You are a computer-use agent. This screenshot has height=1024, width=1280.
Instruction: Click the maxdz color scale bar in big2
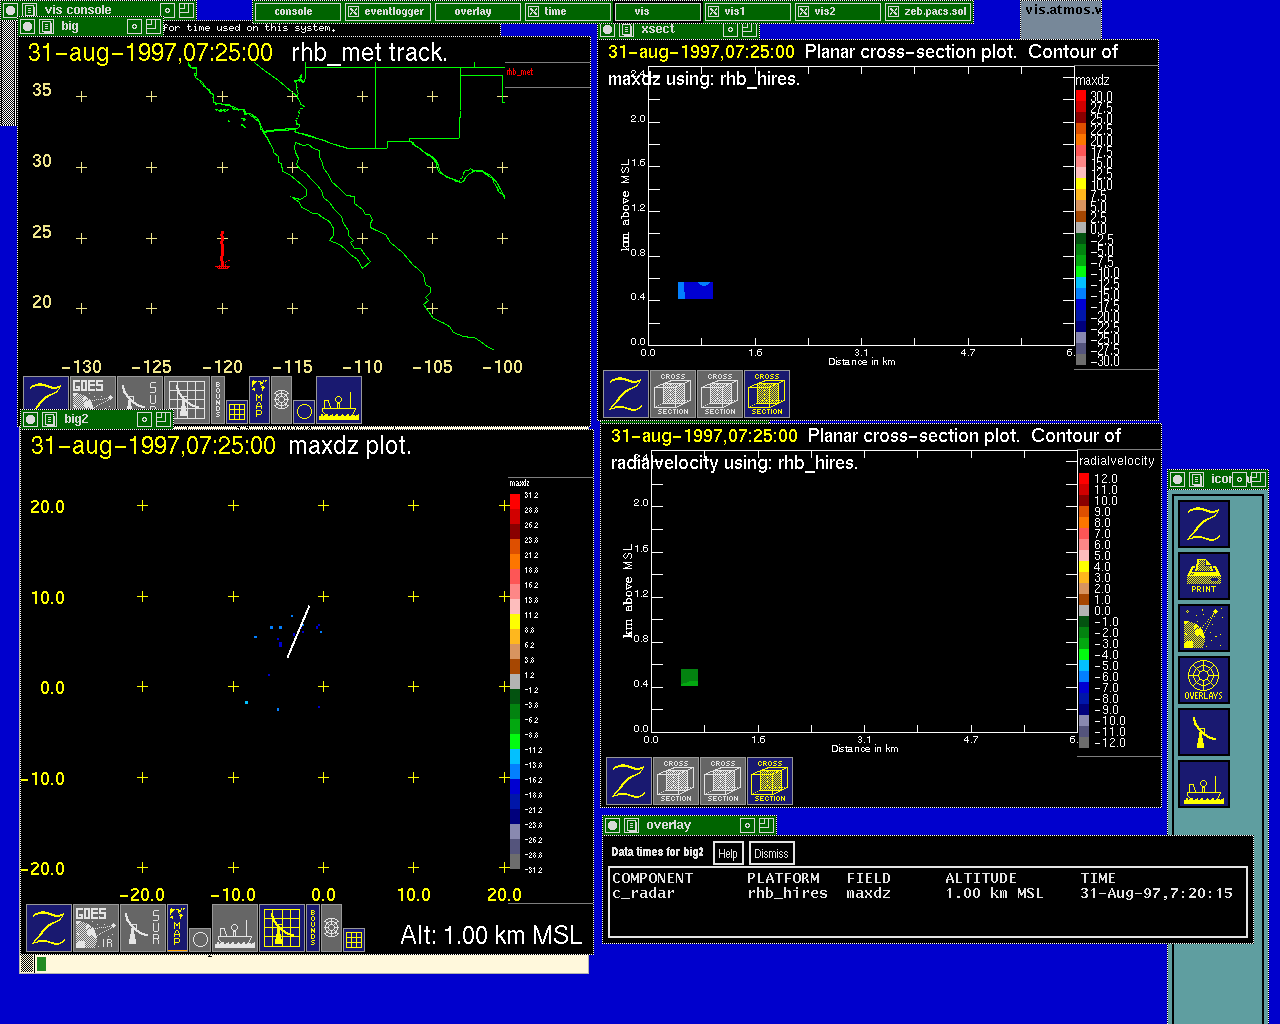[515, 680]
